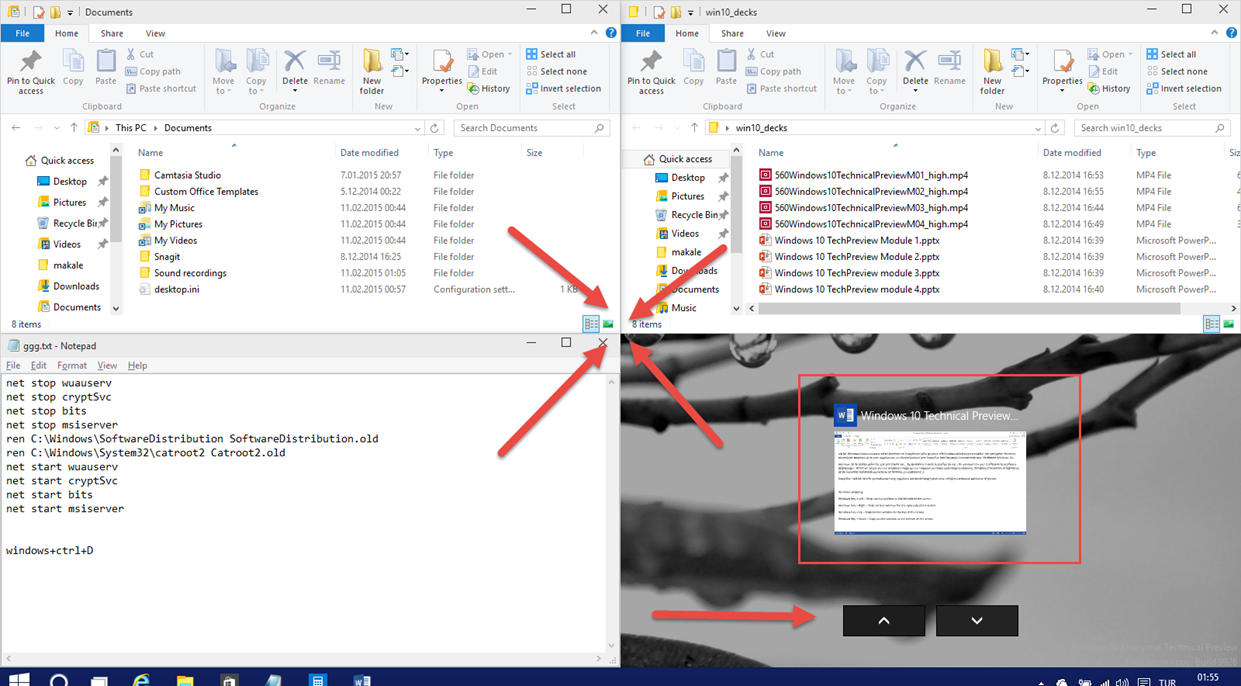The width and height of the screenshot is (1241, 686).
Task: Refresh the win10_decks address bar location
Action: pos(1055,128)
